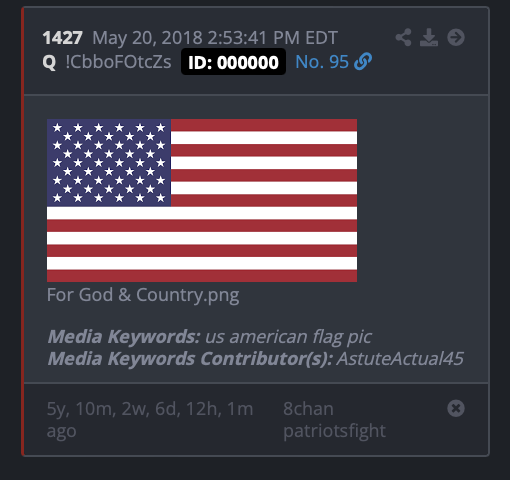The image size is (510, 480).
Task: Click the ID: 000000 badge
Action: 233,62
